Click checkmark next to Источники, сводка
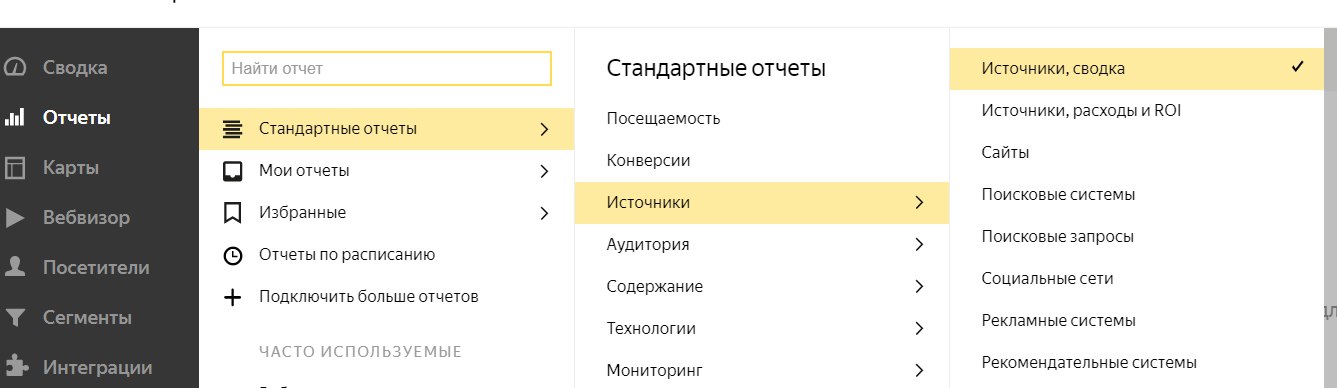Screen dimensions: 1337x388 coord(1298,67)
